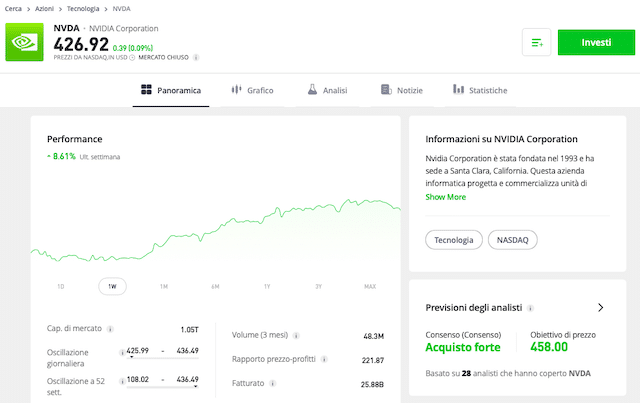Click the Acquisto forte consensus text

pyautogui.click(x=463, y=347)
